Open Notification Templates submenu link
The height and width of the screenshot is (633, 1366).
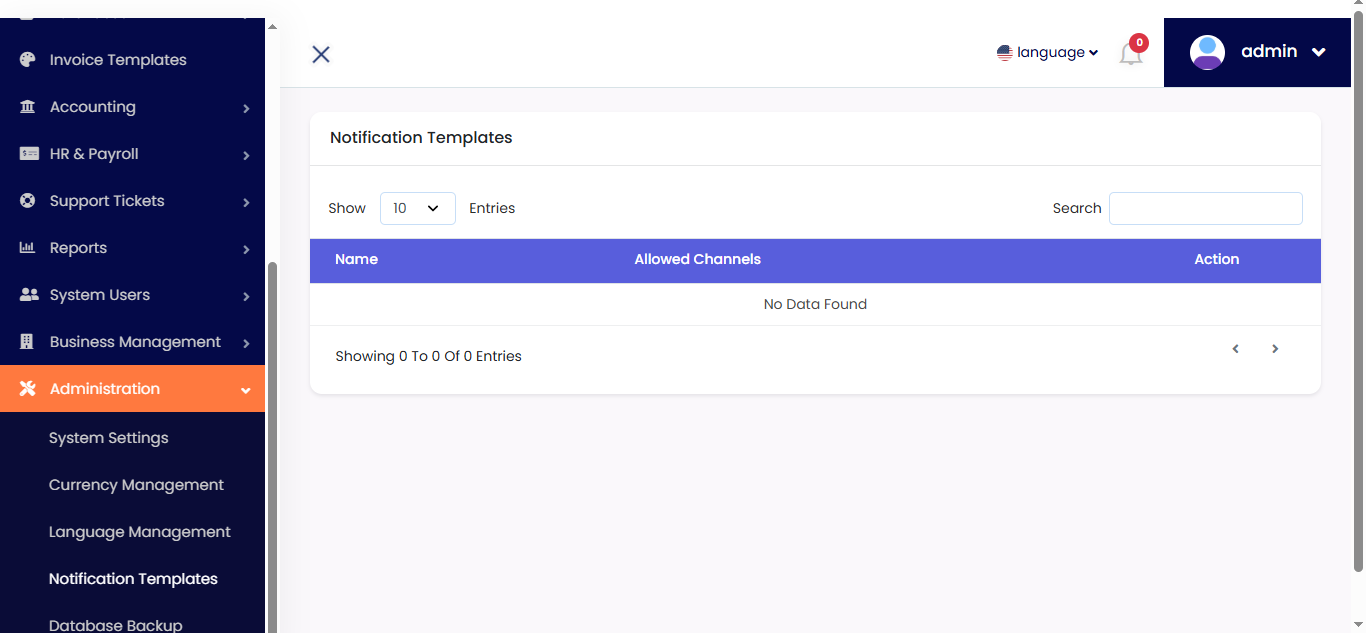pos(133,579)
